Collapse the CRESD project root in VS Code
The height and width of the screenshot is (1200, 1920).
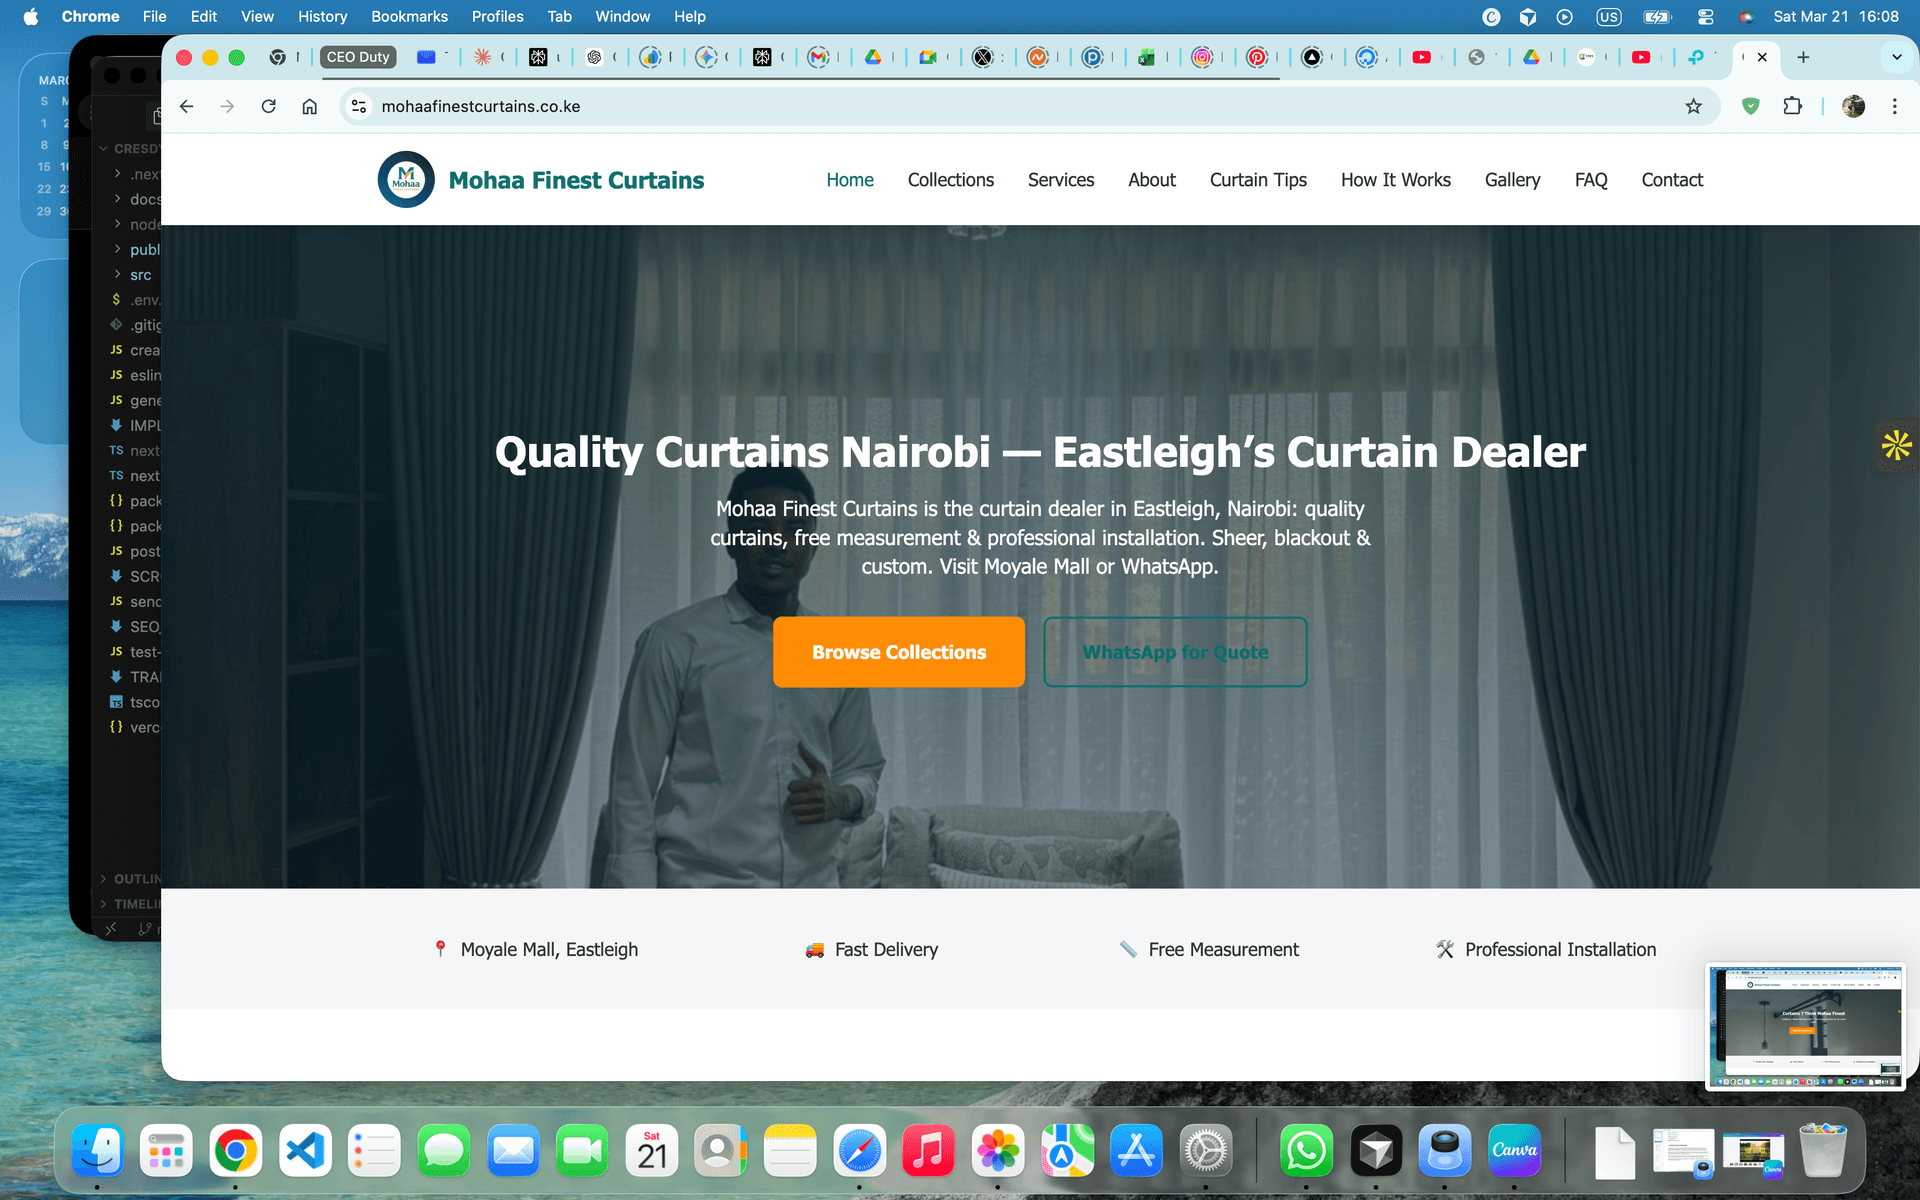tap(129, 149)
